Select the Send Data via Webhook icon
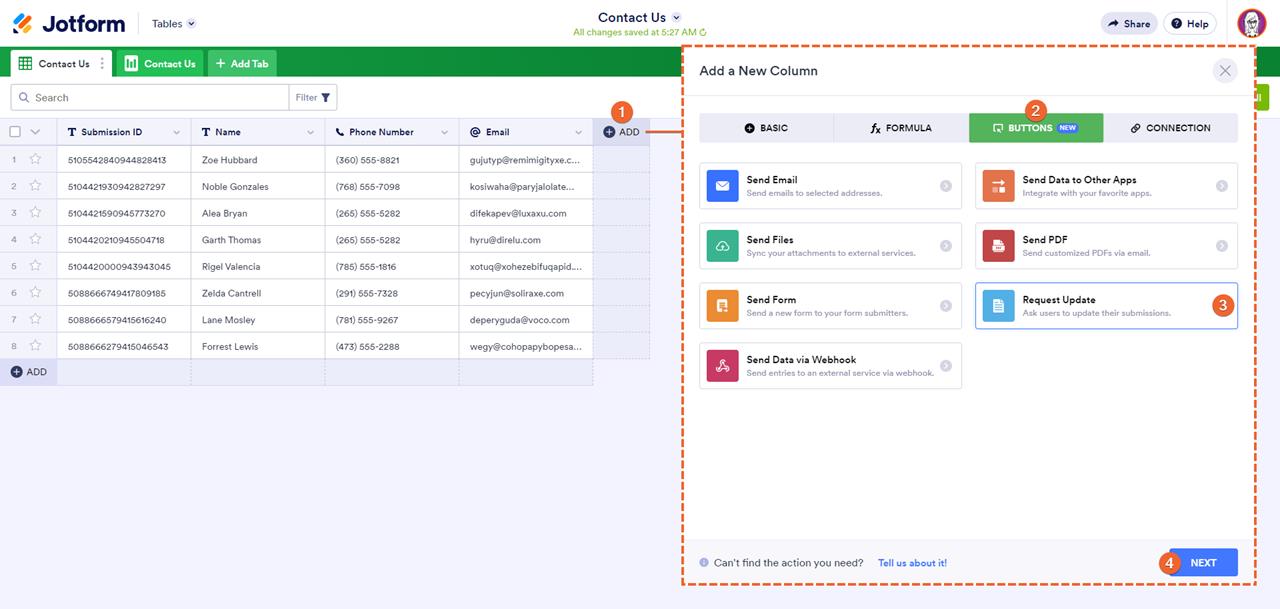The height and width of the screenshot is (609, 1280). tap(722, 365)
